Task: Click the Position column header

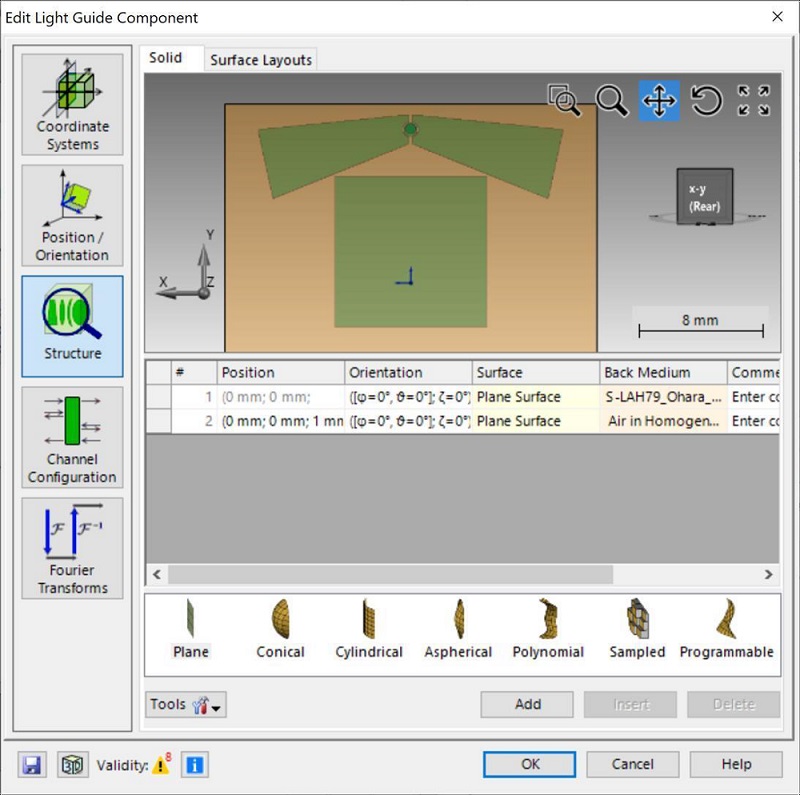Action: (x=281, y=372)
